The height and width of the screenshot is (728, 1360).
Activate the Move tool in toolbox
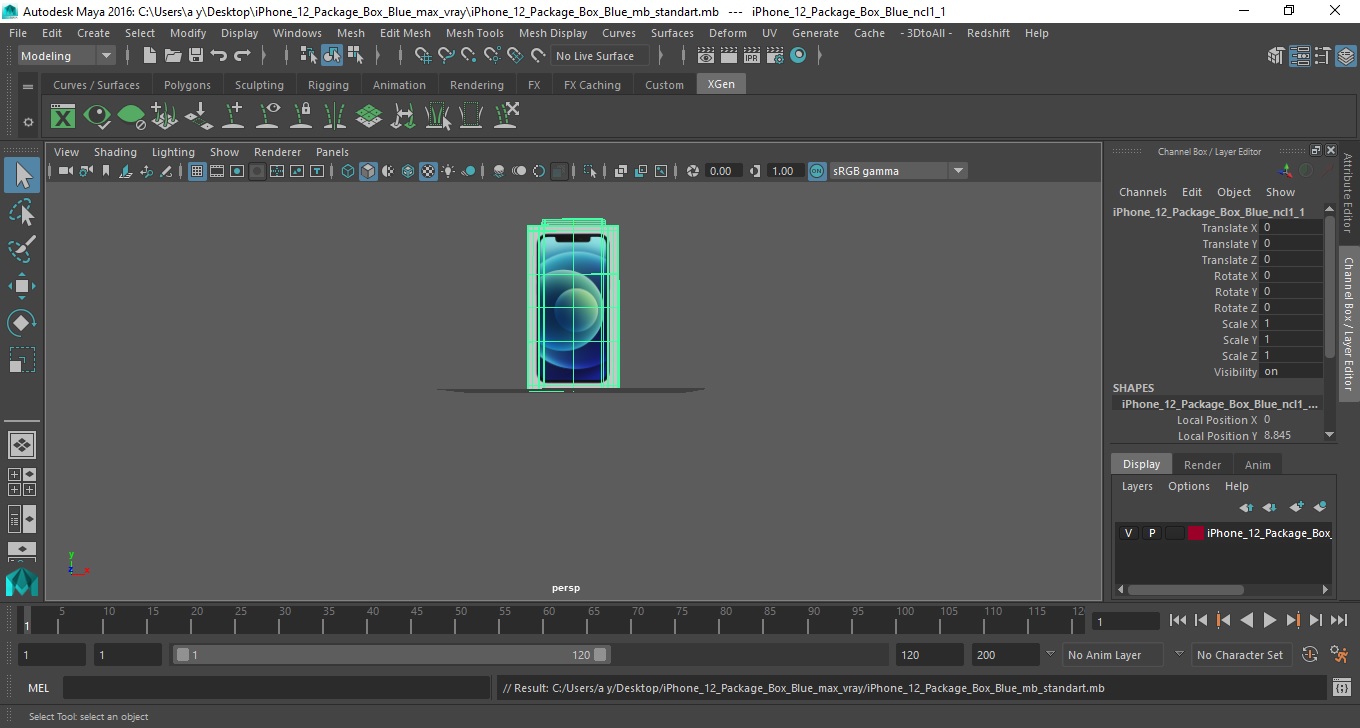point(22,286)
